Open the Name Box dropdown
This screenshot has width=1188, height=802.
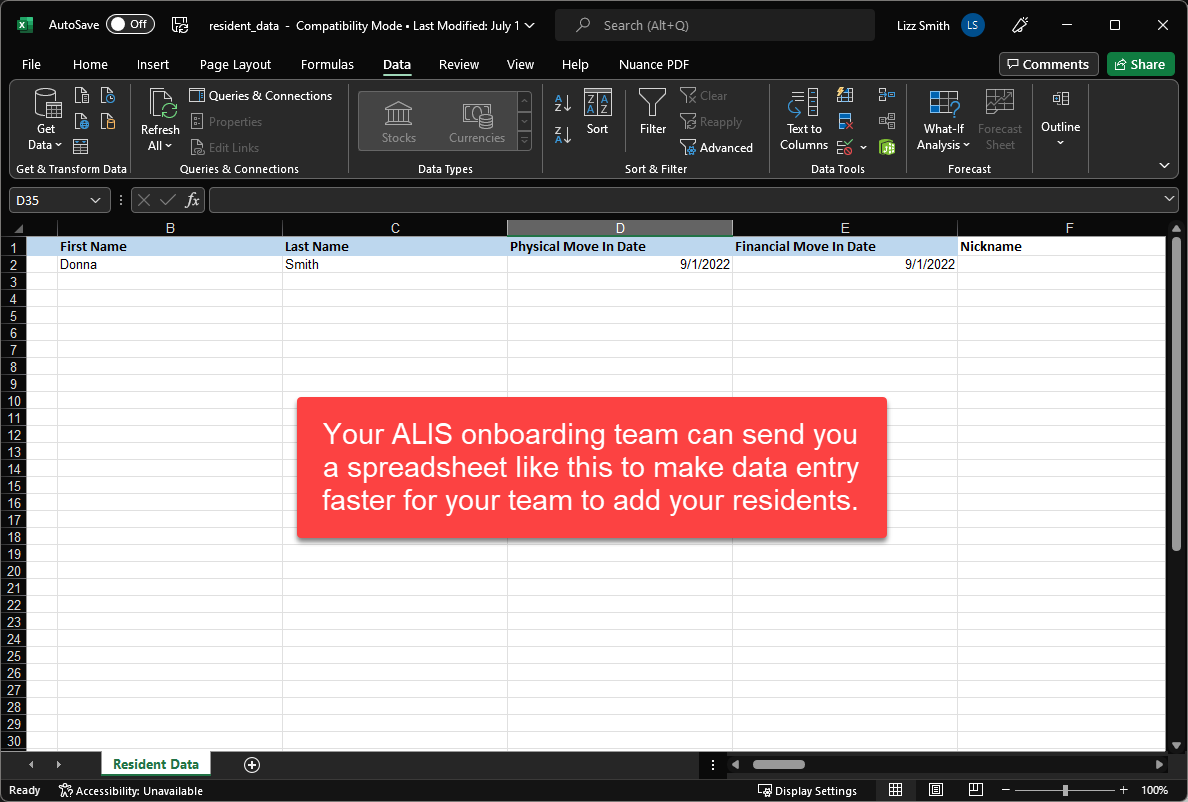pyautogui.click(x=95, y=200)
